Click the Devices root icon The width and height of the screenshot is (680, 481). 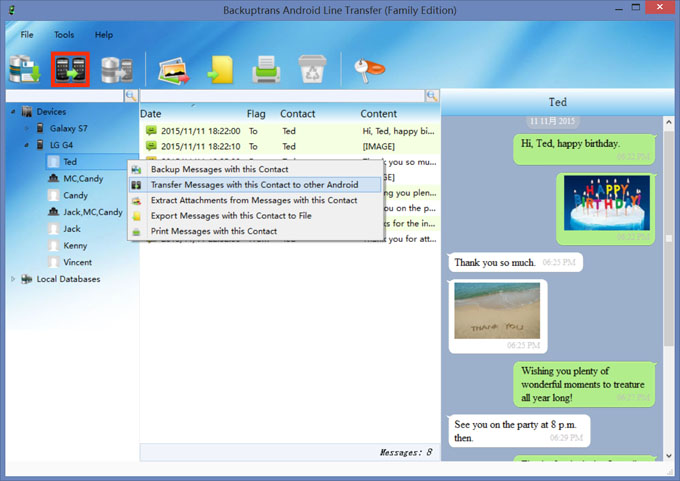[x=26, y=111]
